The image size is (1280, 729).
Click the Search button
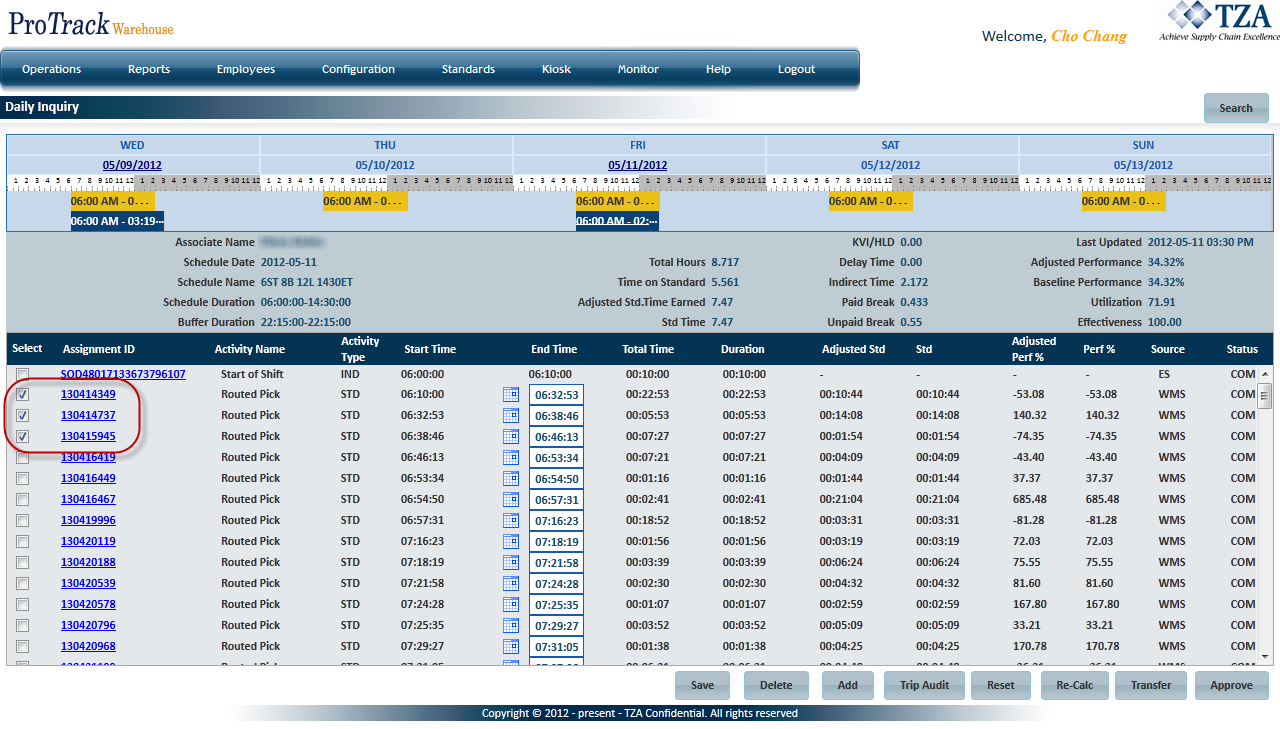coord(1236,108)
